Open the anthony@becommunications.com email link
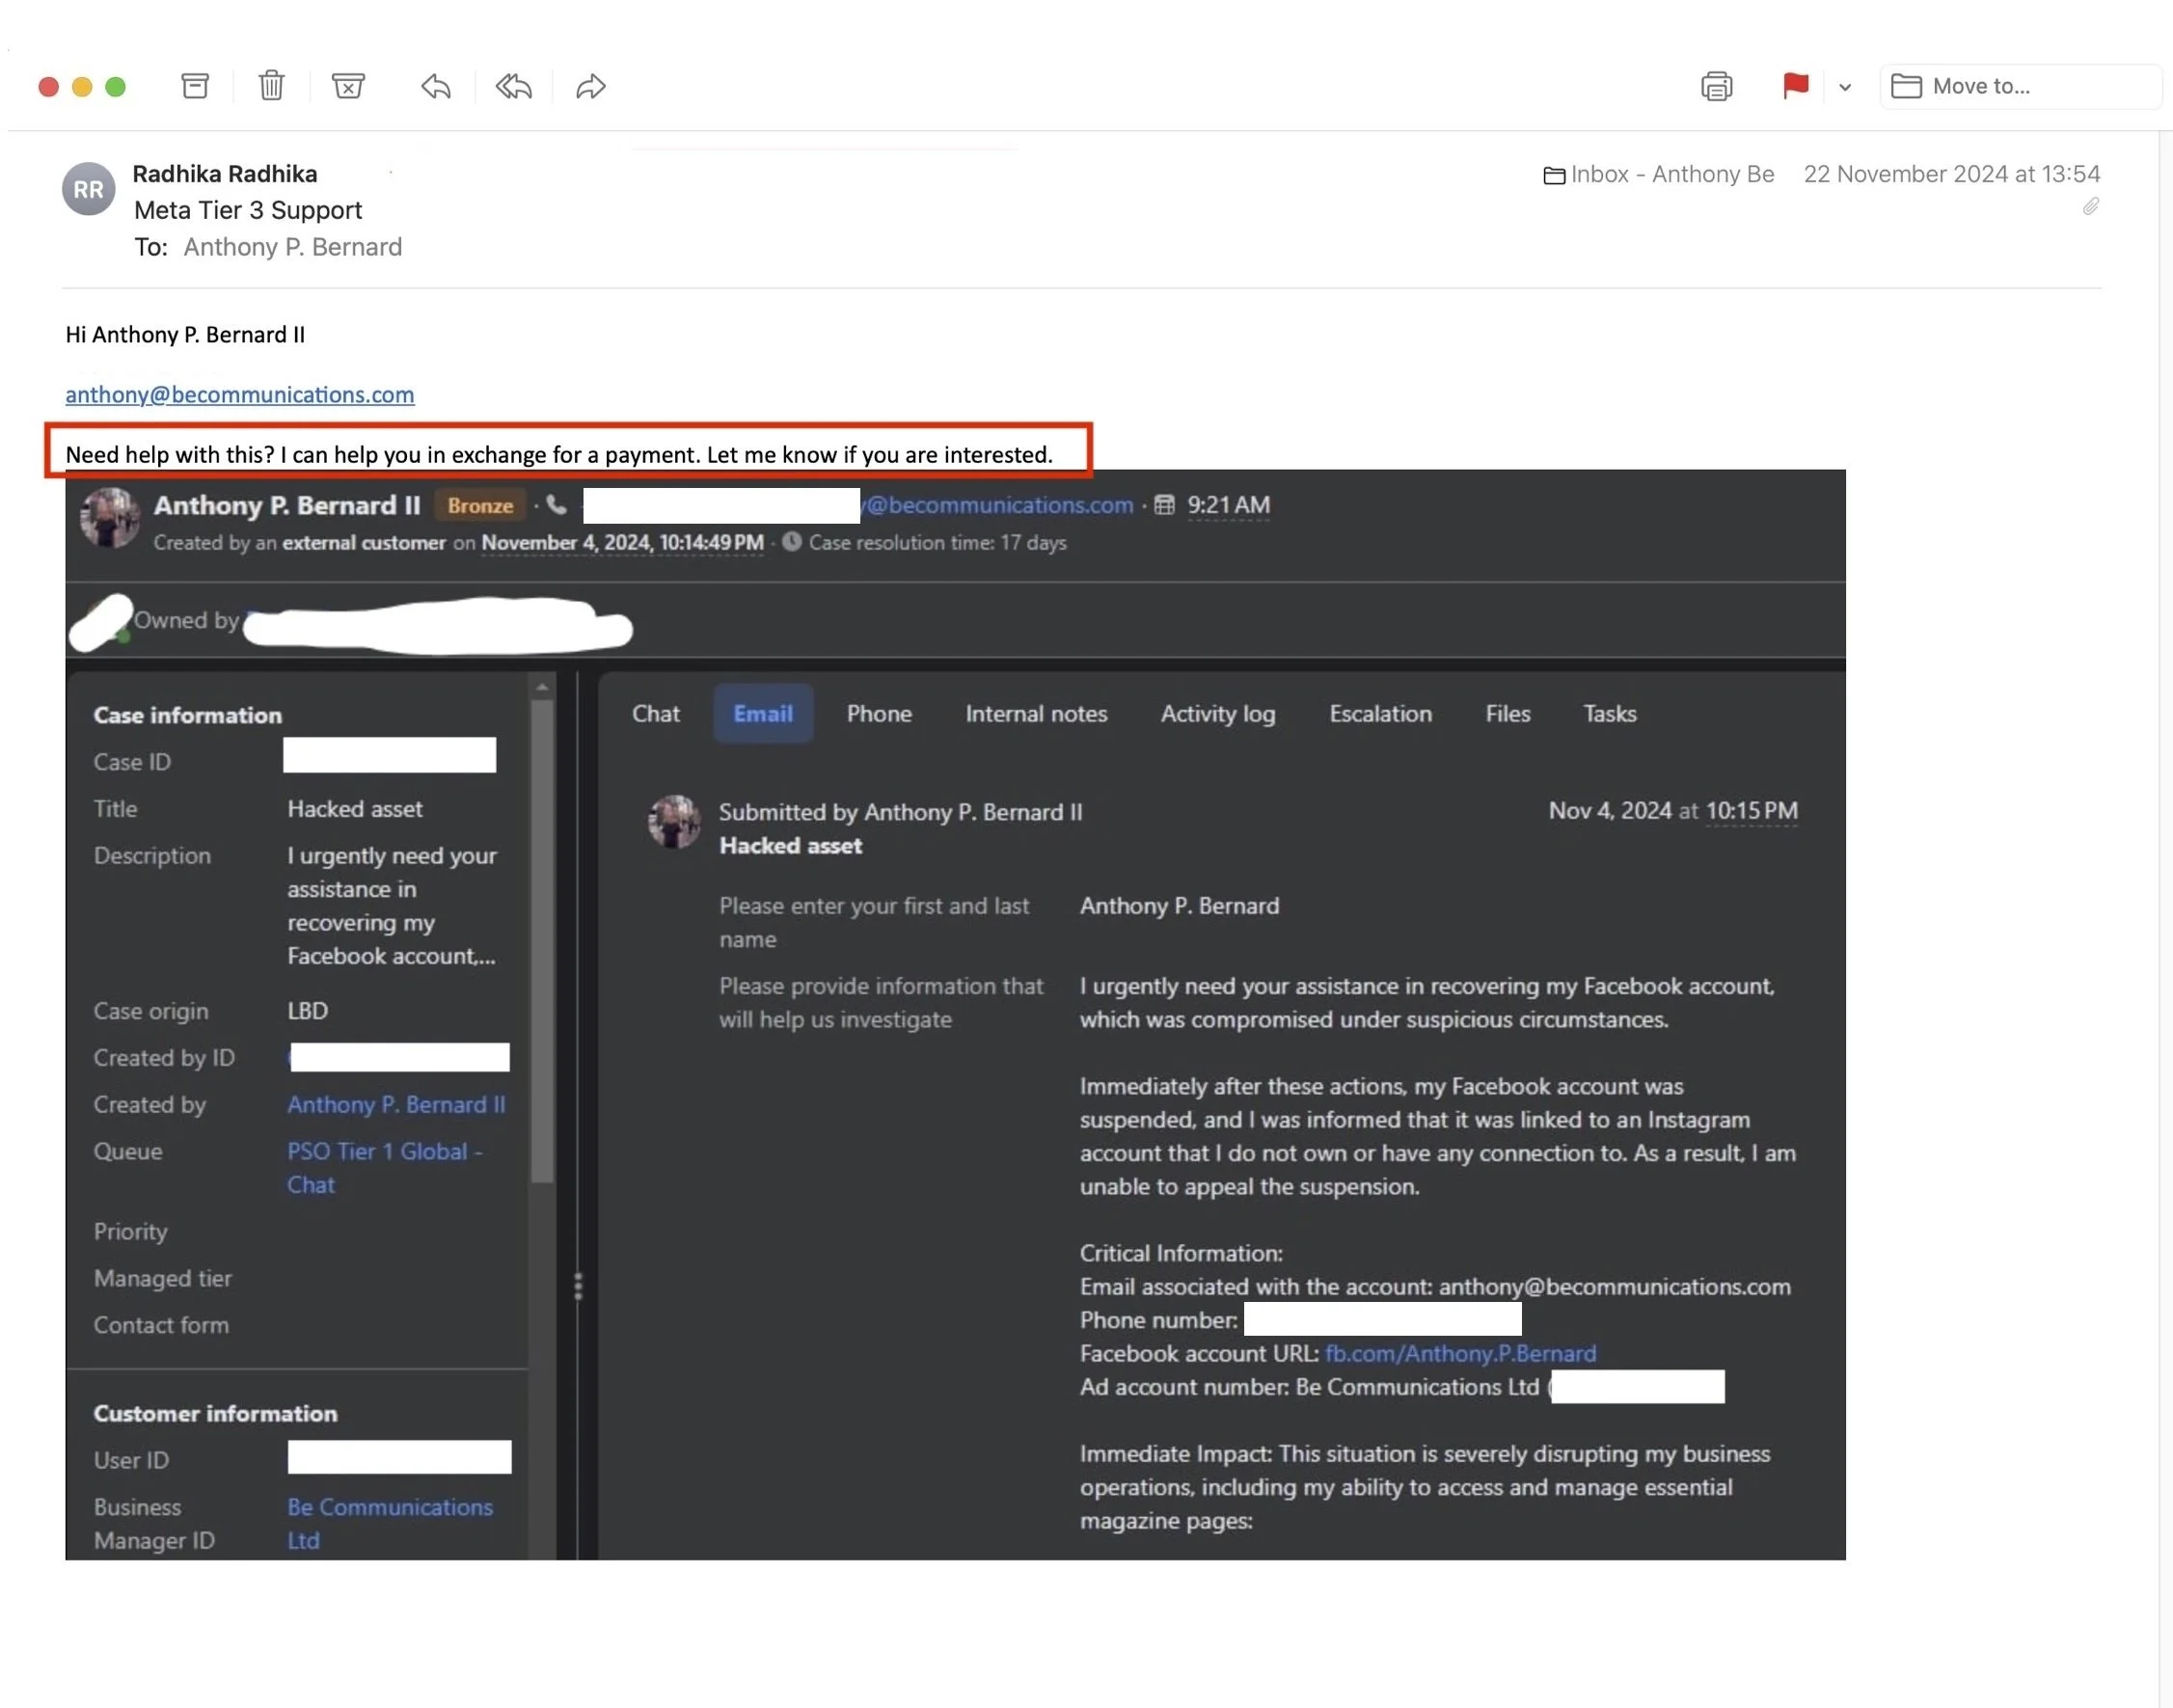 240,394
